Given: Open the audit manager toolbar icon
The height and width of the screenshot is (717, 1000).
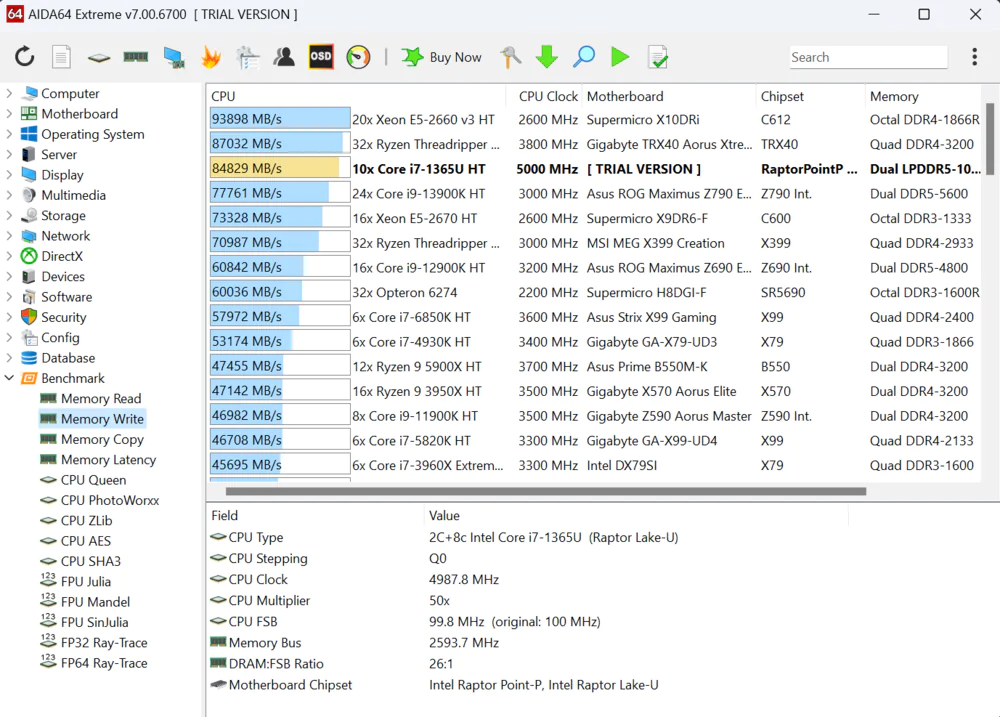Looking at the screenshot, I should pos(247,57).
